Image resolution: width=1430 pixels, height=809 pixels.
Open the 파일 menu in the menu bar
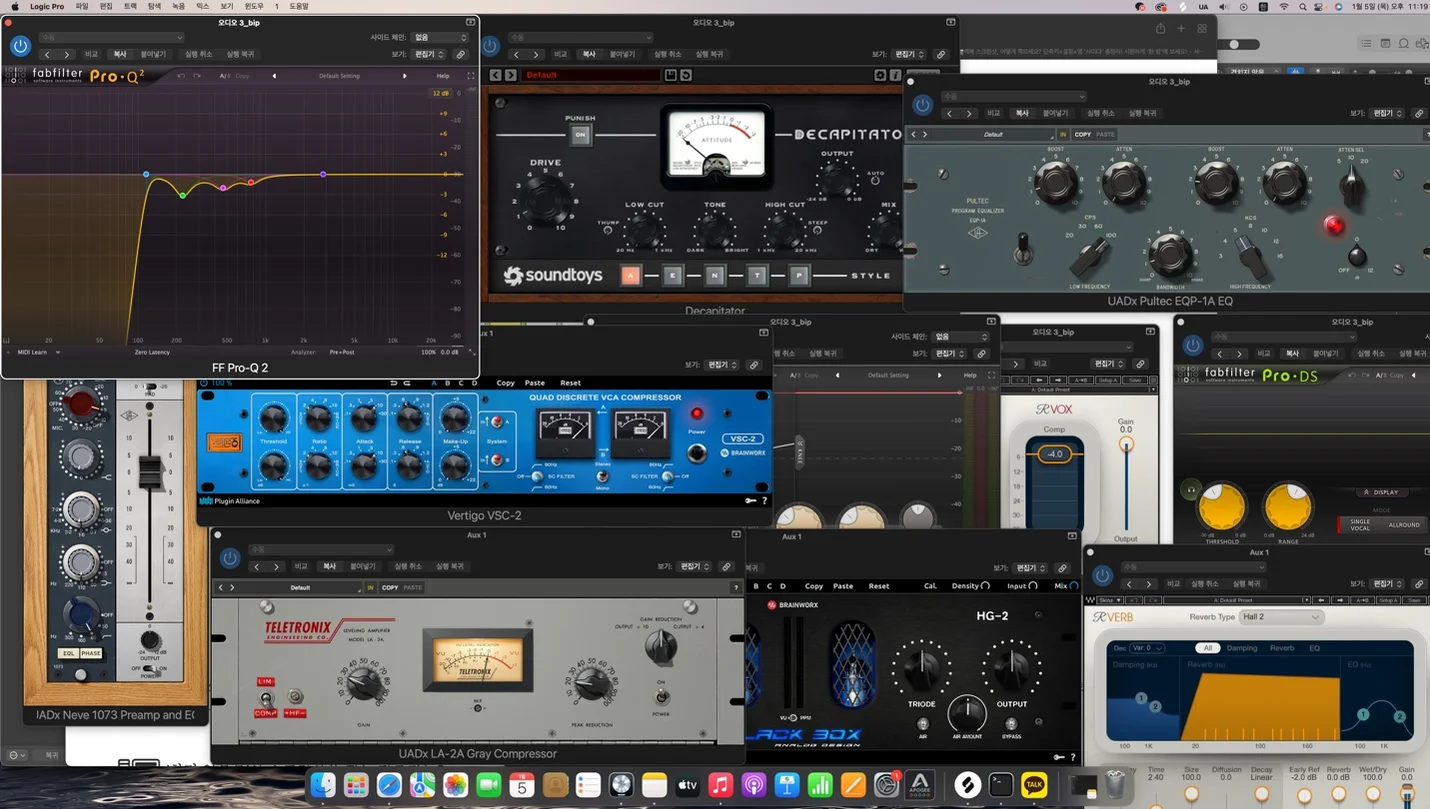(x=82, y=6)
